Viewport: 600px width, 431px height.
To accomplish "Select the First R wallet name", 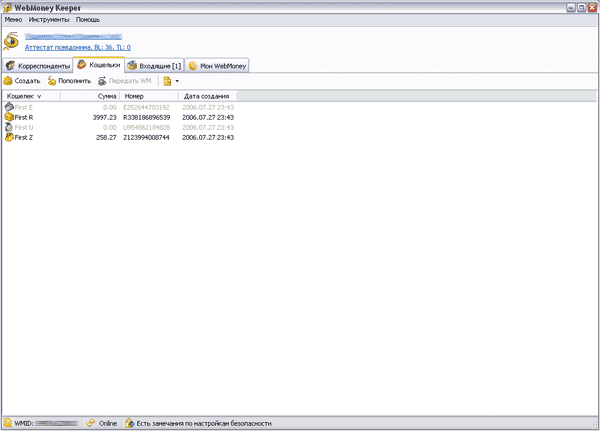I will click(x=24, y=118).
